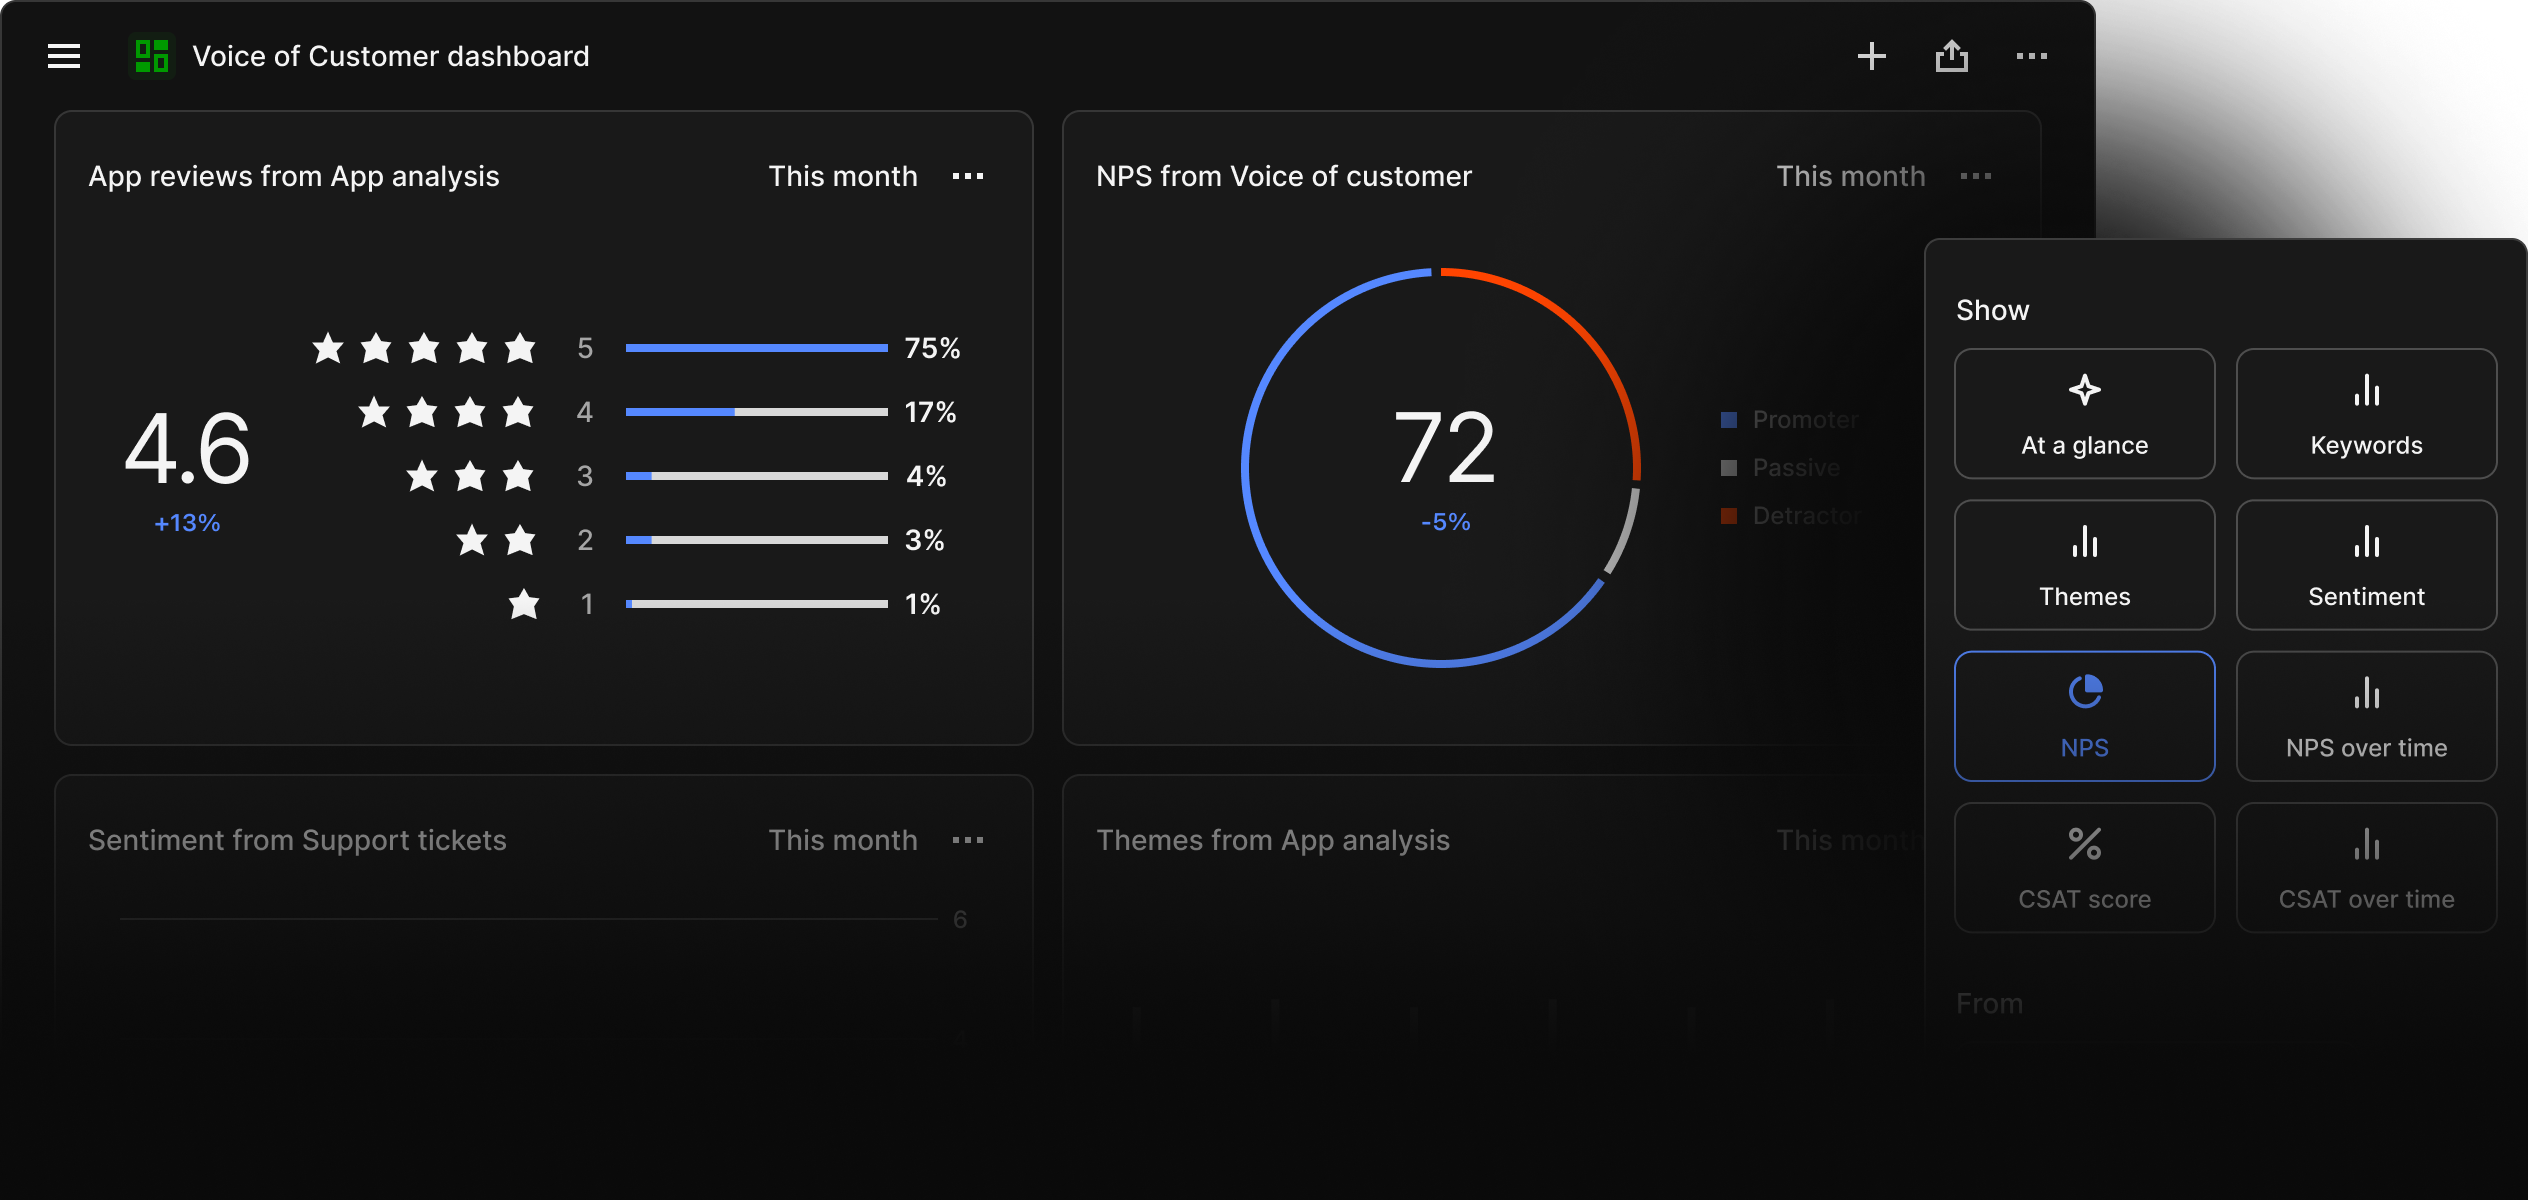Open Sentiment card options ellipsis
The height and width of the screenshot is (1200, 2528).
tap(967, 840)
